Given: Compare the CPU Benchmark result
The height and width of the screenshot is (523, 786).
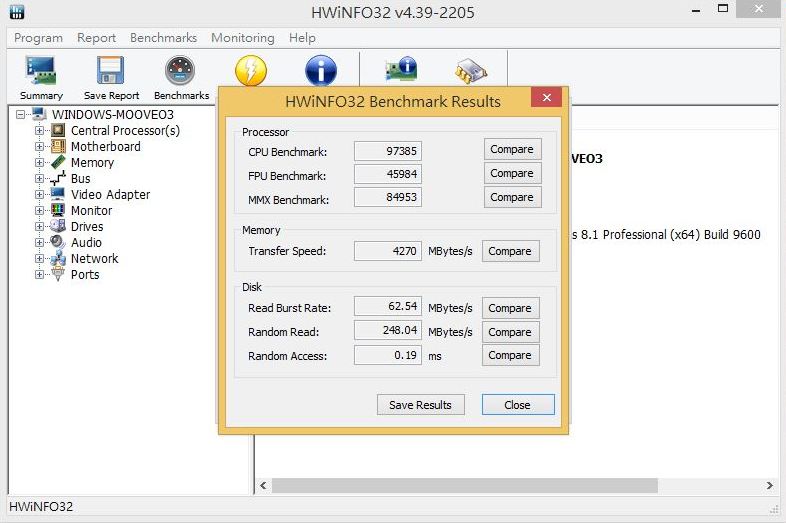Looking at the screenshot, I should 512,149.
